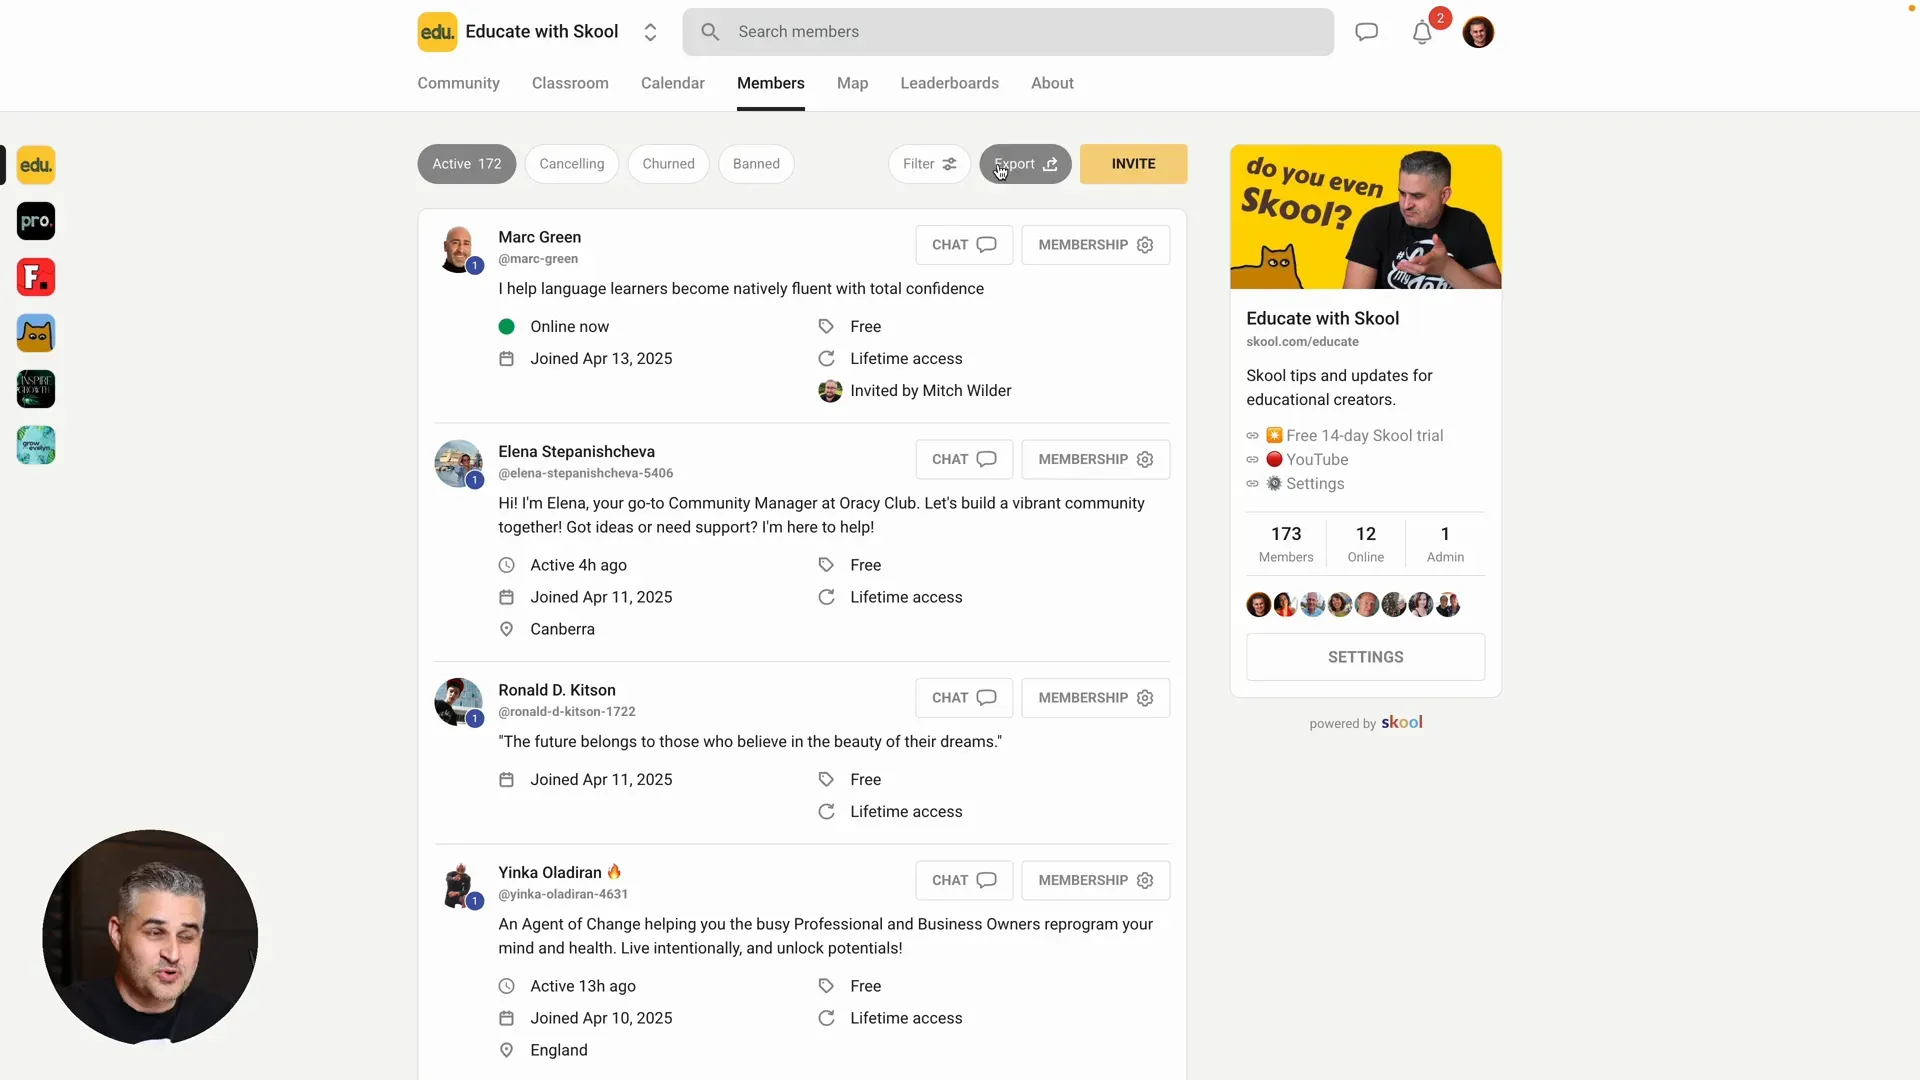Click the Invited by Mitch Wilder avatar
The image size is (1920, 1080).
click(830, 391)
